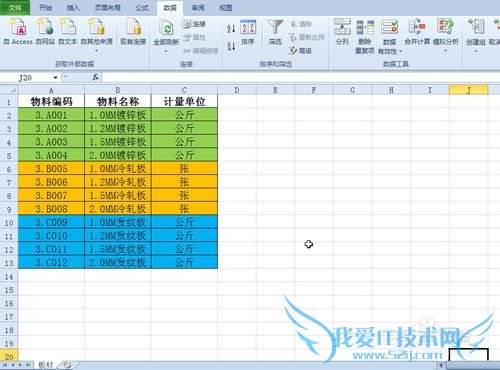Select cell containing 计量单位
This screenshot has width=500, height=370.
[x=184, y=102]
